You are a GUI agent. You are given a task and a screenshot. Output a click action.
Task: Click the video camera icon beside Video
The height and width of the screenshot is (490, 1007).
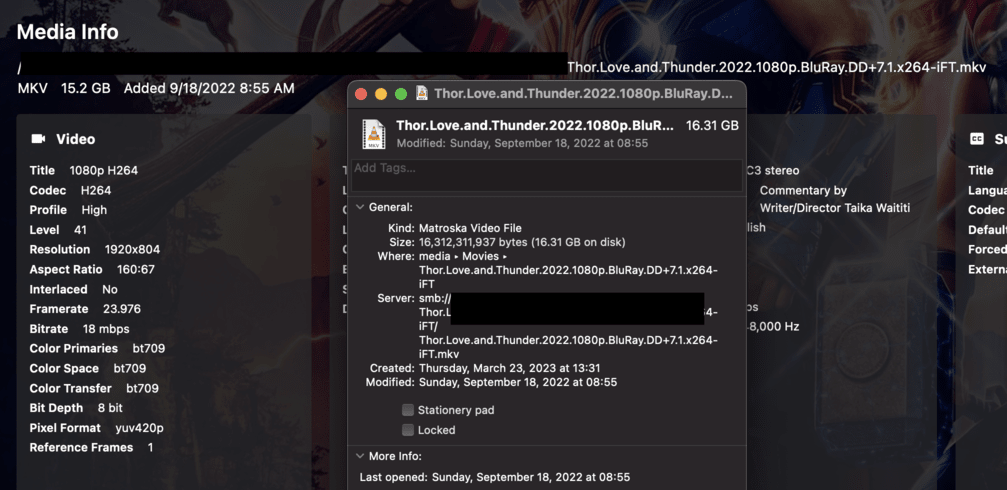click(39, 139)
